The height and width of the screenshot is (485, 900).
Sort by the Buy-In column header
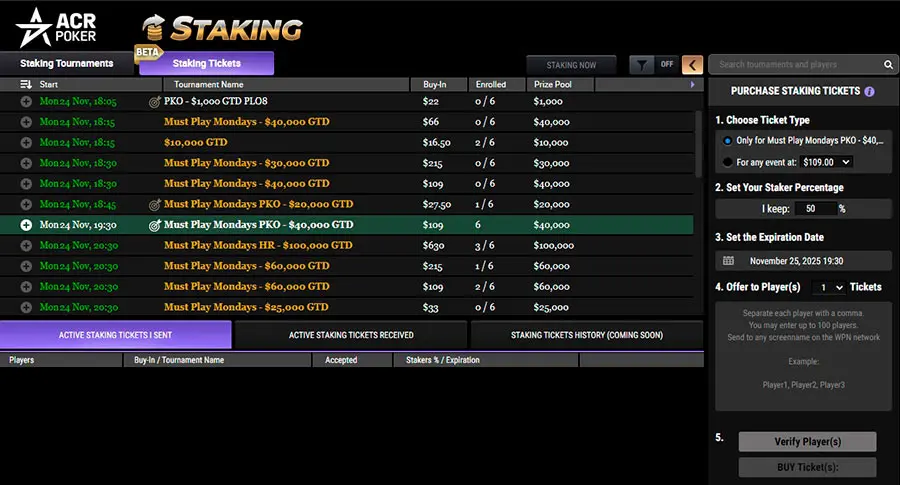pos(439,84)
